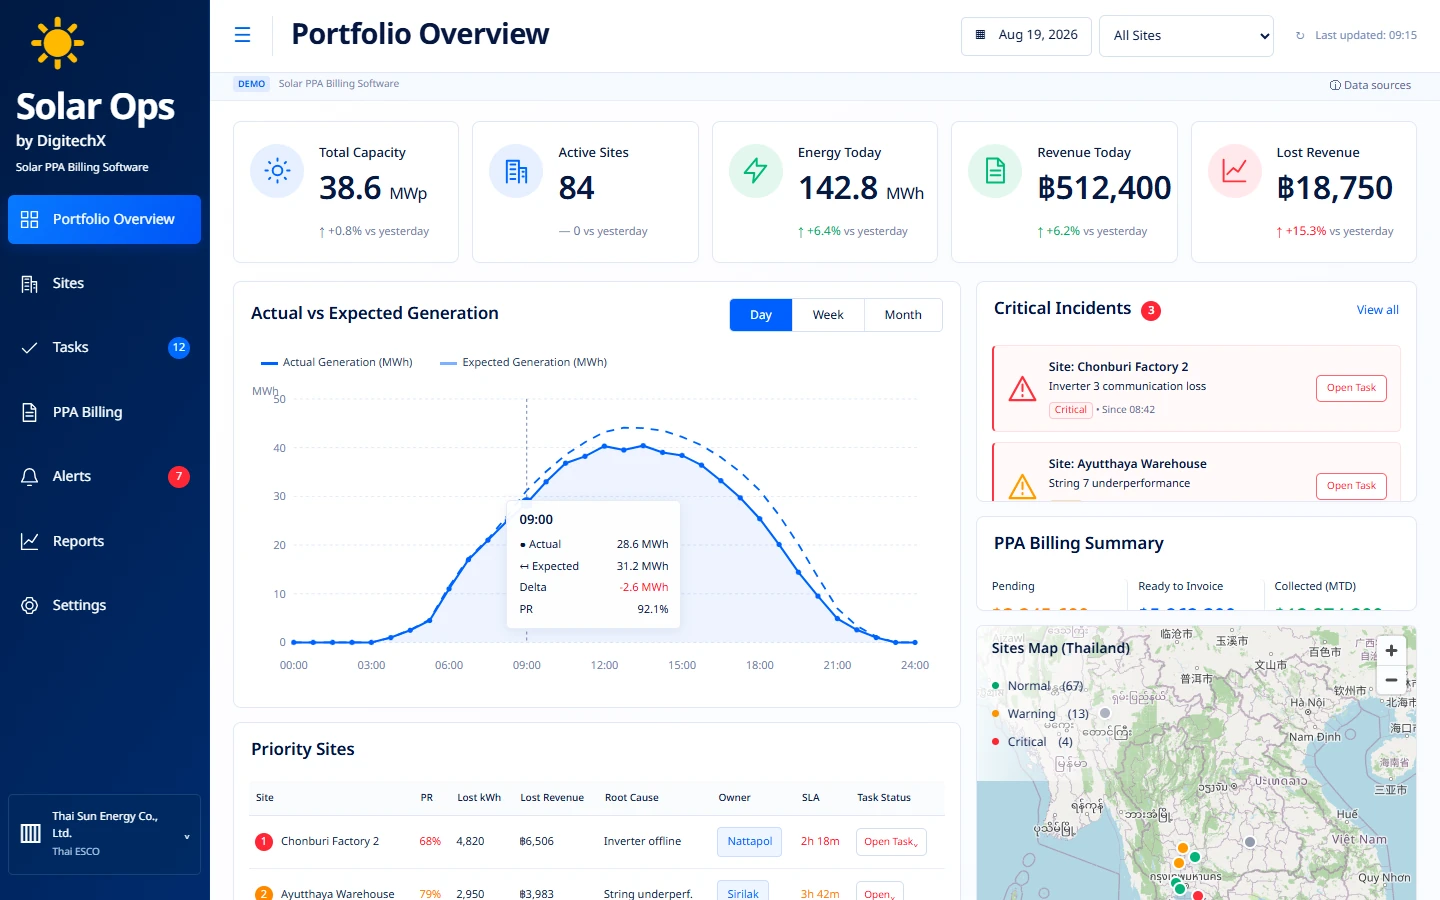Open Portfolio Overview in sidebar
The height and width of the screenshot is (900, 1440).
(104, 220)
